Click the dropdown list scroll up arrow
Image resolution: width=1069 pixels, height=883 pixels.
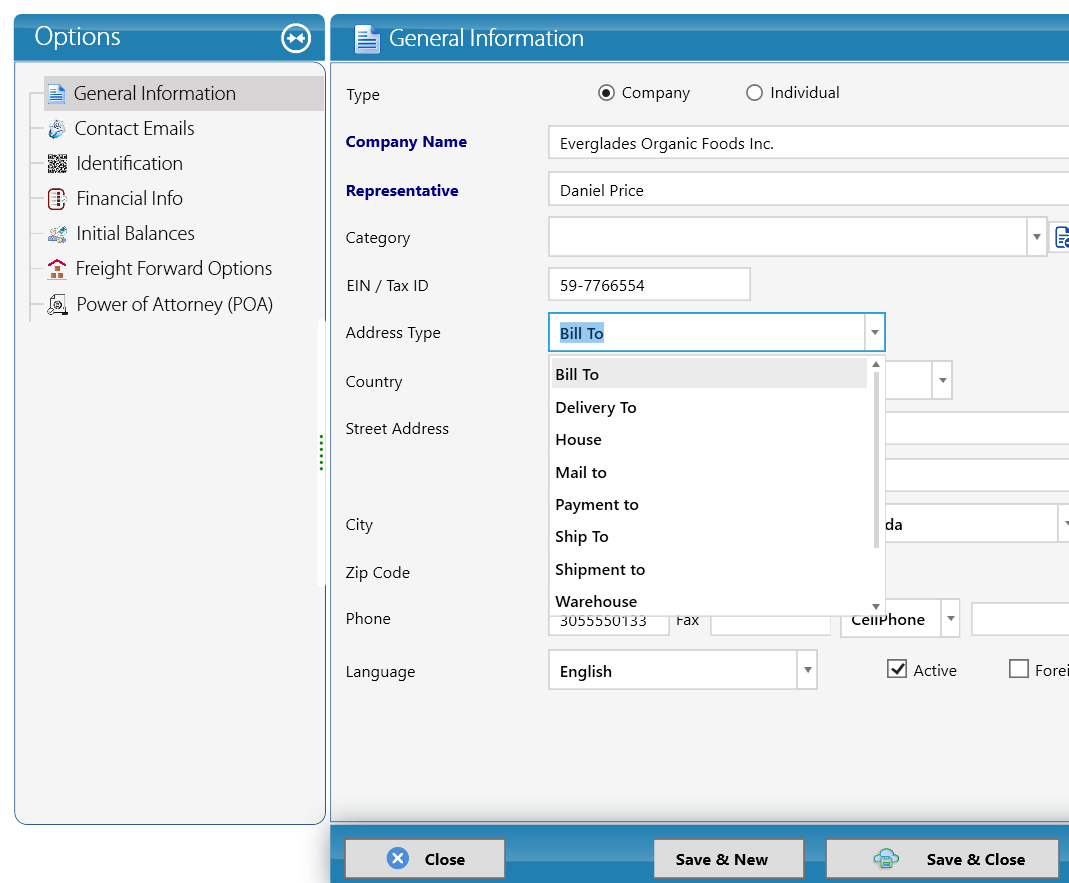point(876,364)
